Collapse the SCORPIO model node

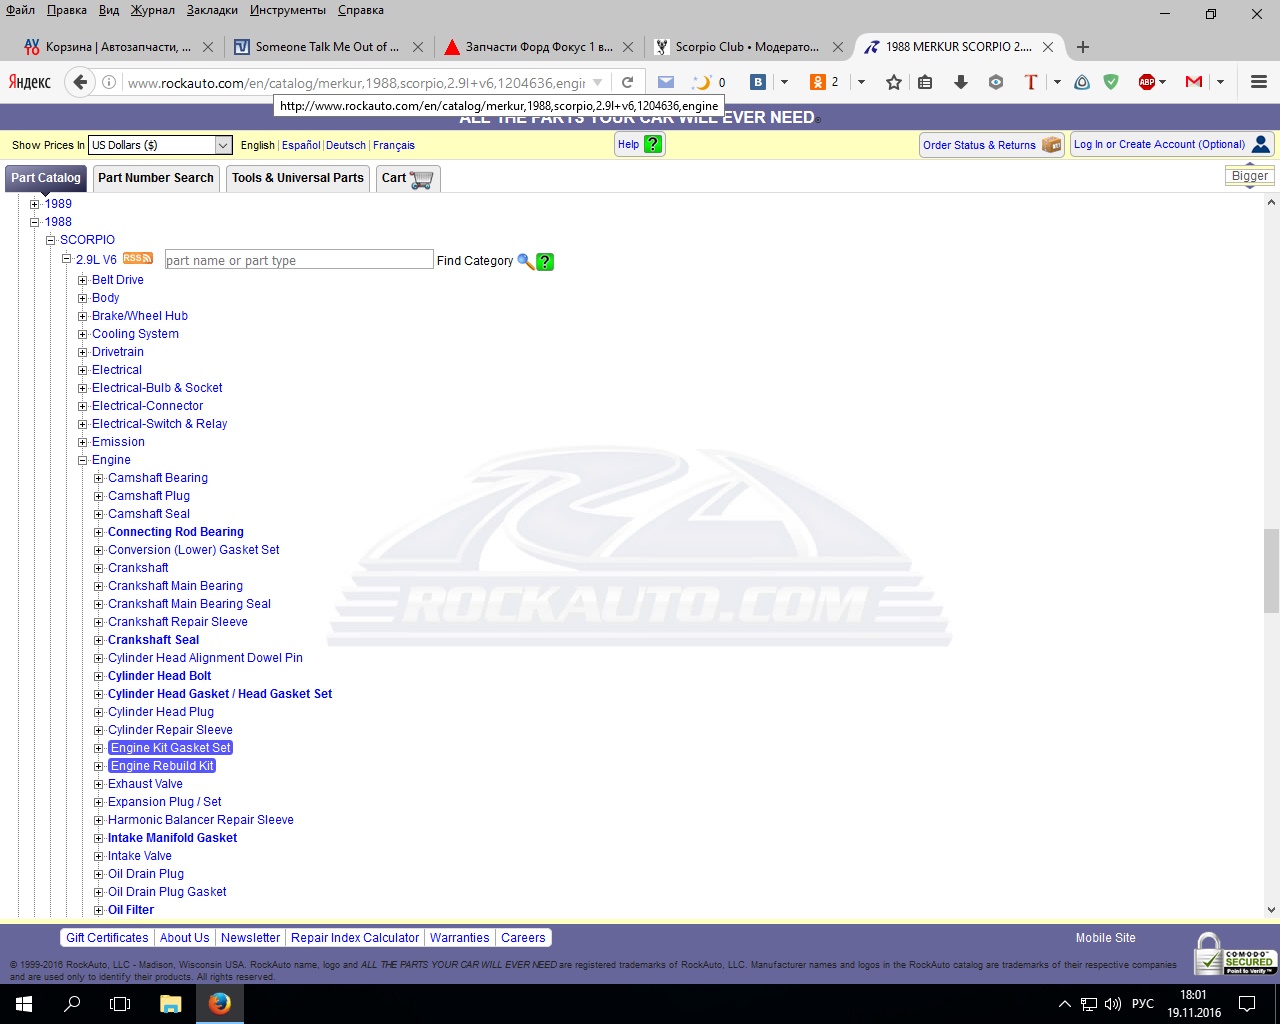click(50, 240)
